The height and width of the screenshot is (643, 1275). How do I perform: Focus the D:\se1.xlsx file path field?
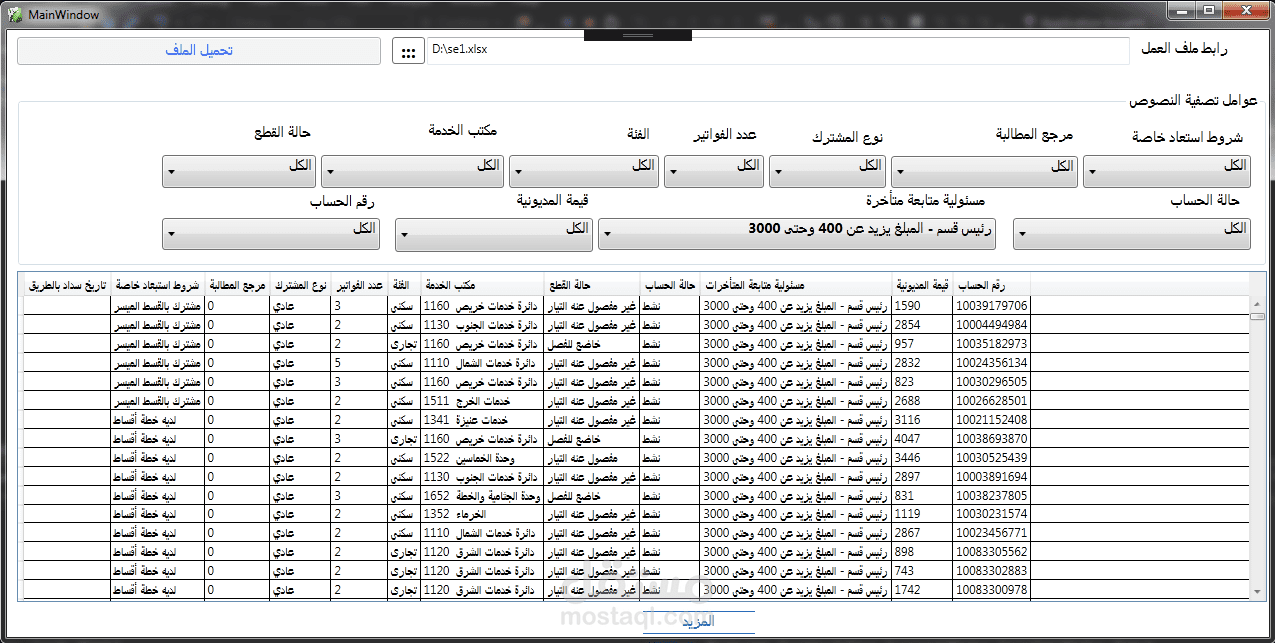tap(776, 51)
